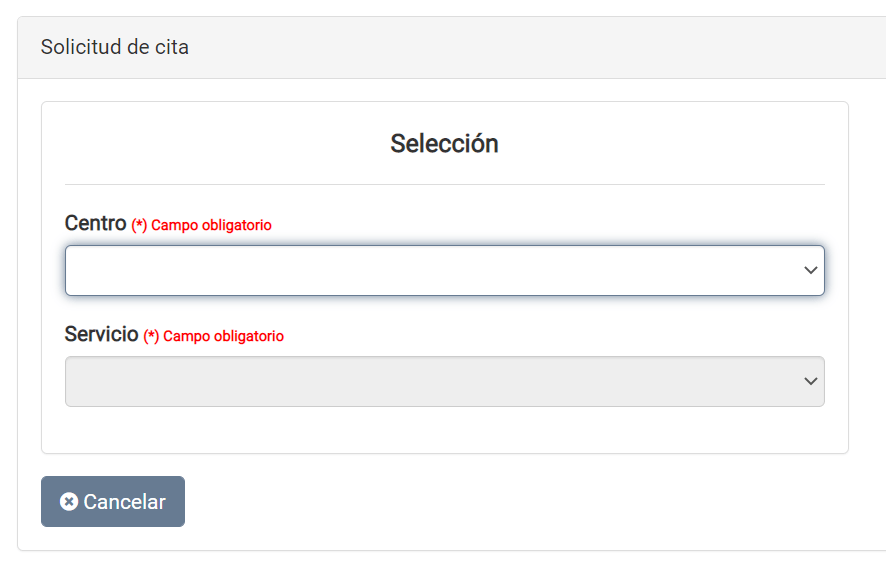The height and width of the screenshot is (563, 886).
Task: Open the Servicio dropdown list
Action: pyautogui.click(x=444, y=382)
